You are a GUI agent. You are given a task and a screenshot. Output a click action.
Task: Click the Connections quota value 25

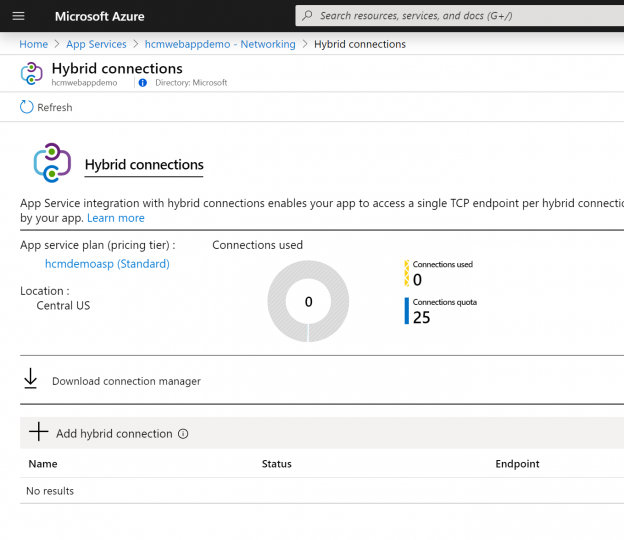[x=421, y=318]
